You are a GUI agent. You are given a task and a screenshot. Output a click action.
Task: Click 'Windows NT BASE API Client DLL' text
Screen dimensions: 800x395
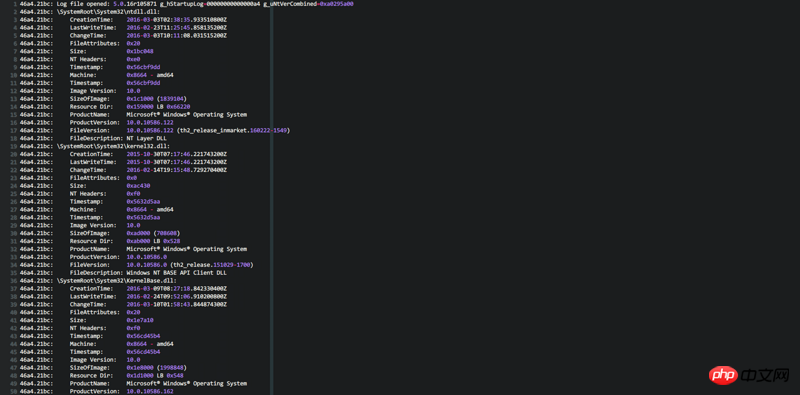177,273
